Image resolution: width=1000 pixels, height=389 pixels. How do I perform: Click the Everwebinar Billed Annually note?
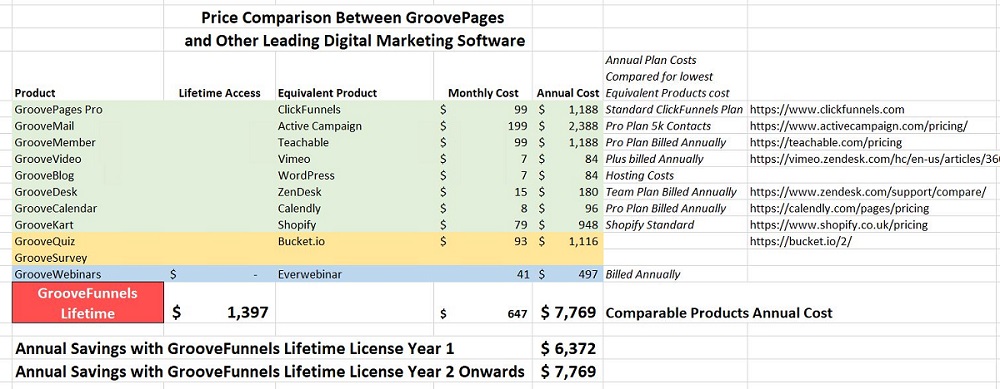[x=643, y=275]
